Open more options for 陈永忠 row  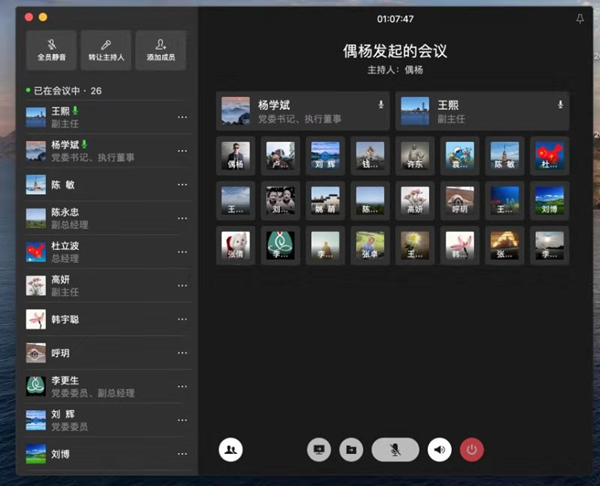183,218
